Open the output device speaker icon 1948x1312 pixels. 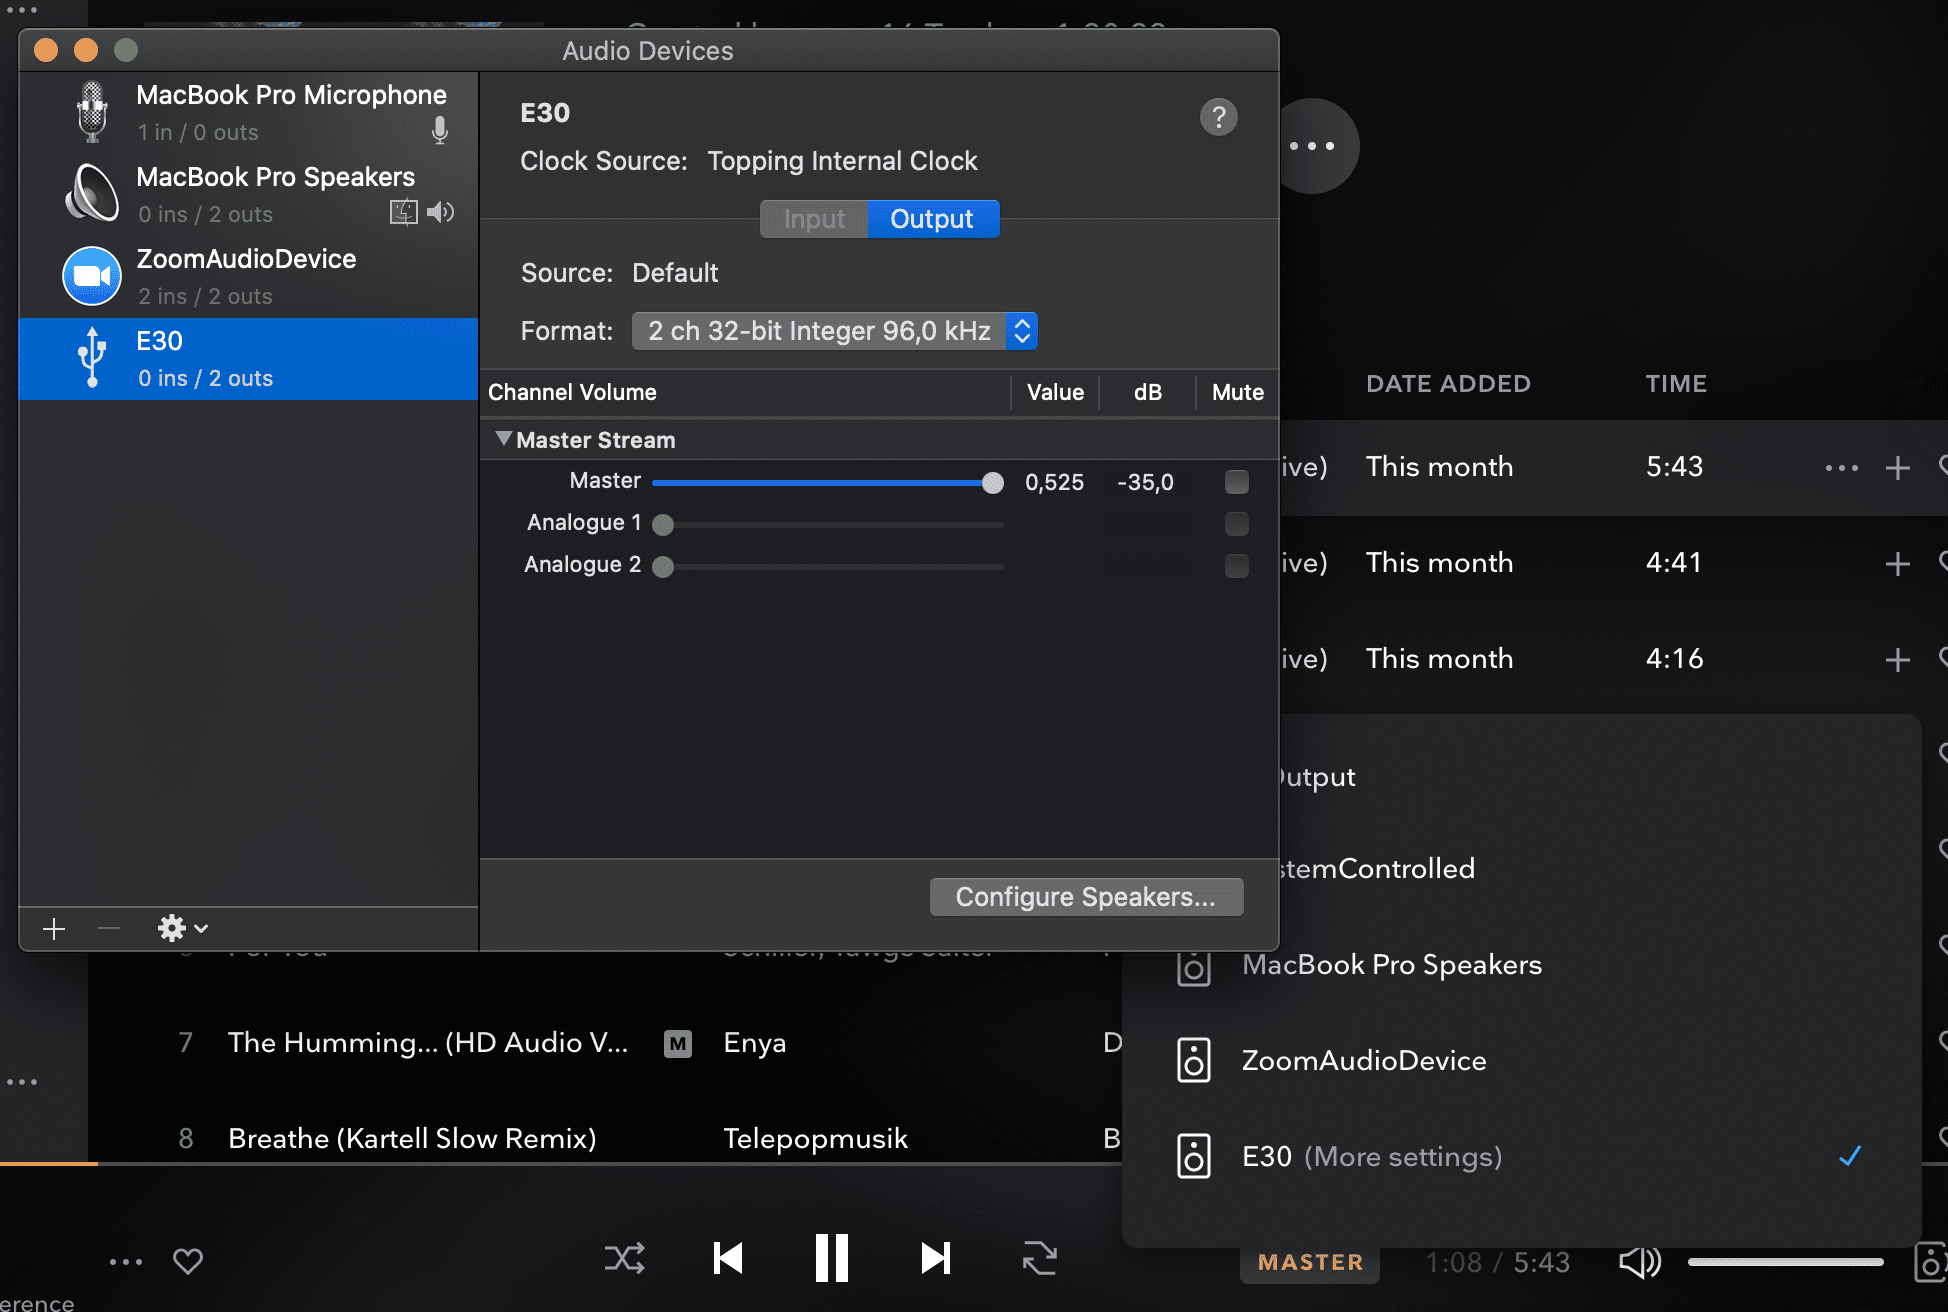click(x=1932, y=1262)
